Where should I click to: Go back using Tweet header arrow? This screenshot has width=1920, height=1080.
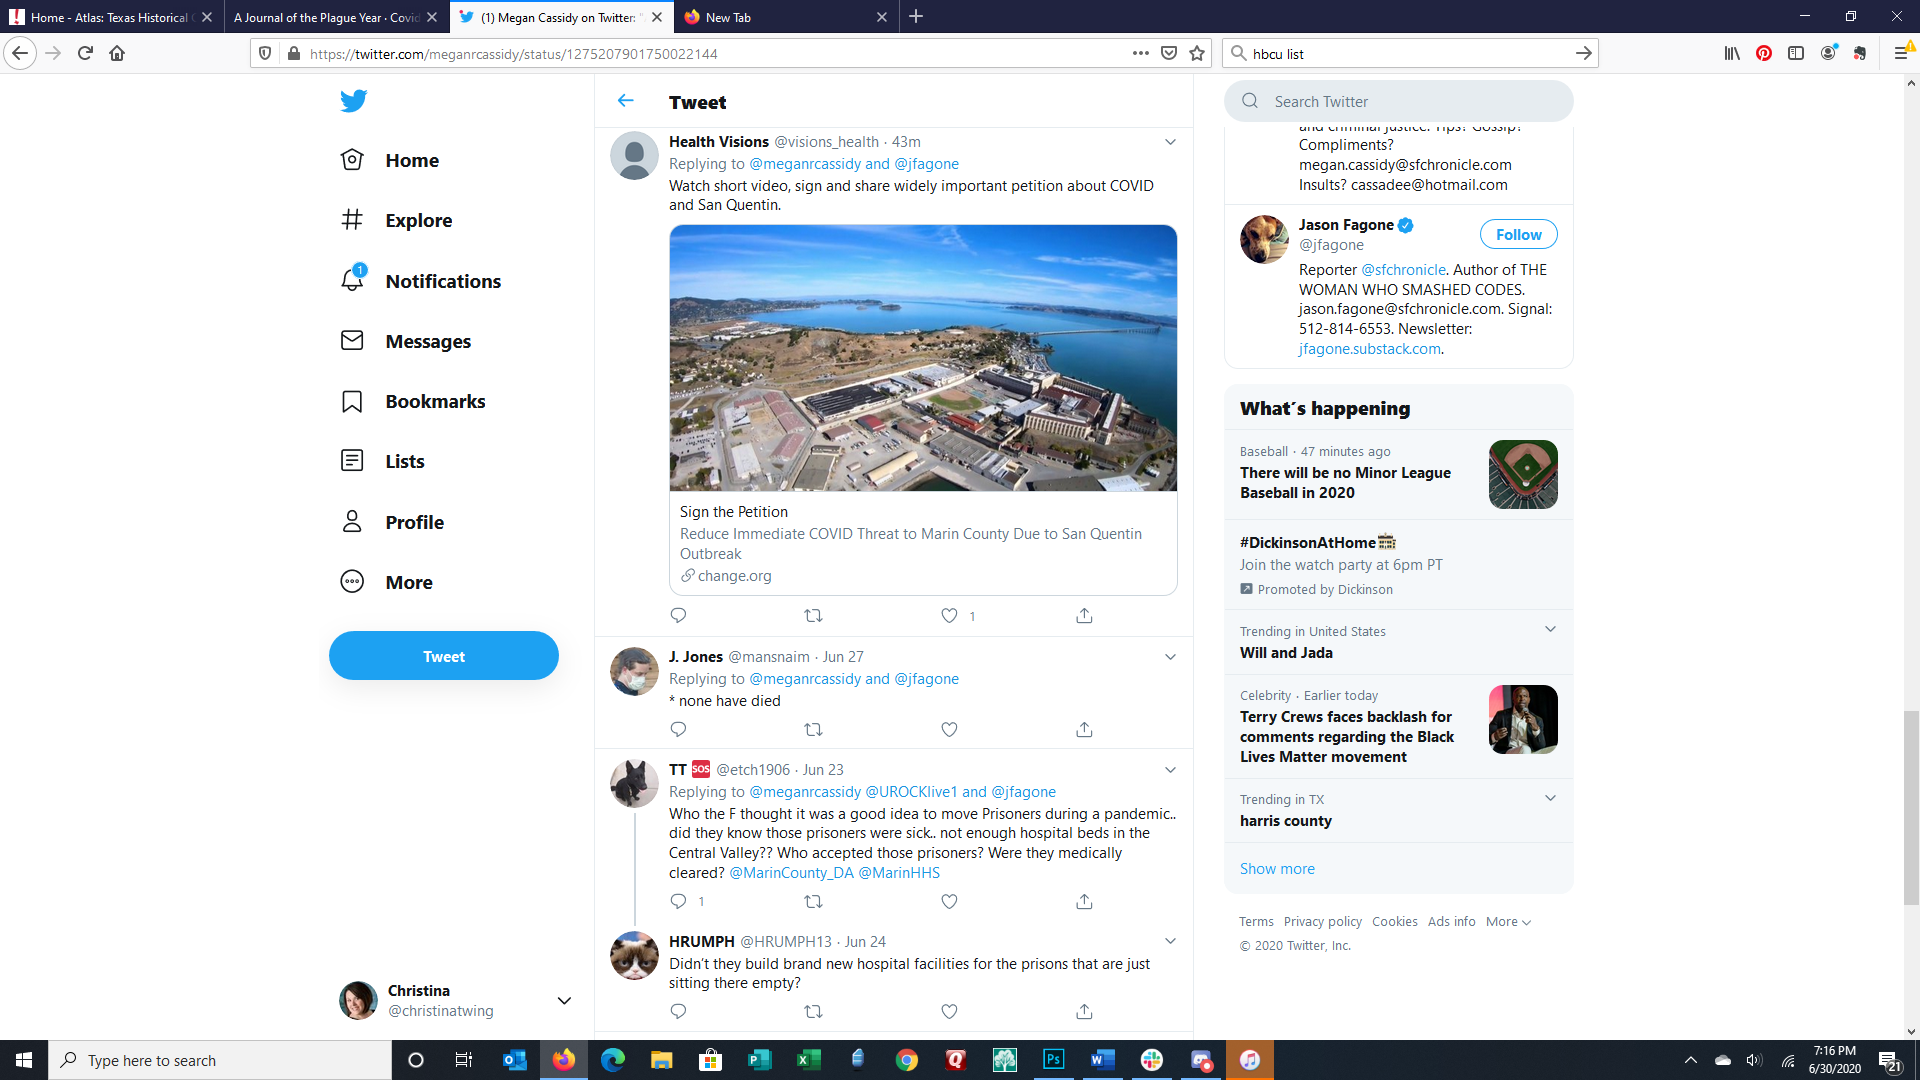[x=626, y=101]
